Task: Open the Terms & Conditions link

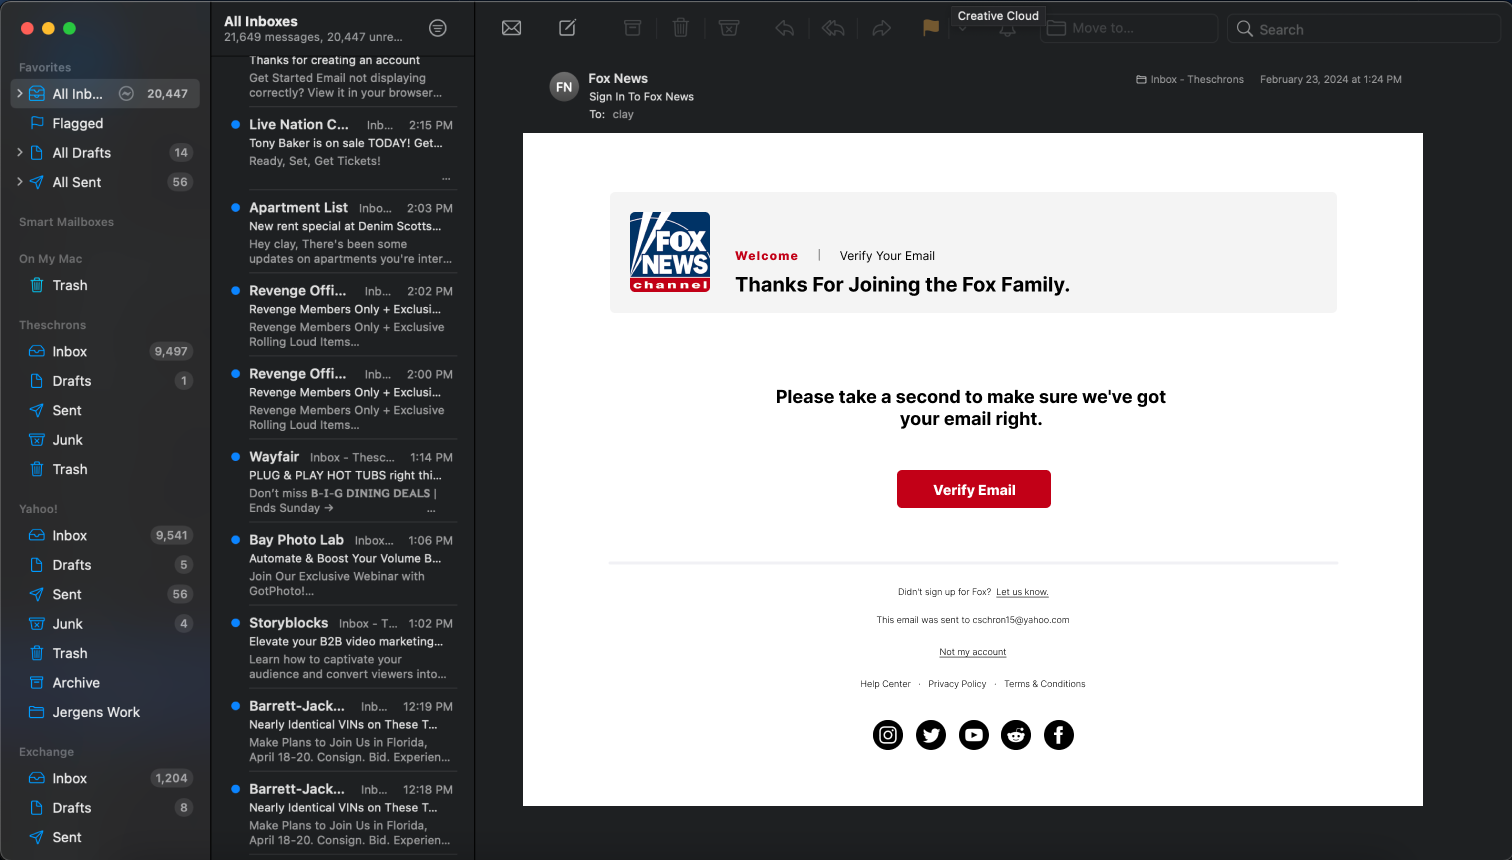Action: (x=1045, y=684)
